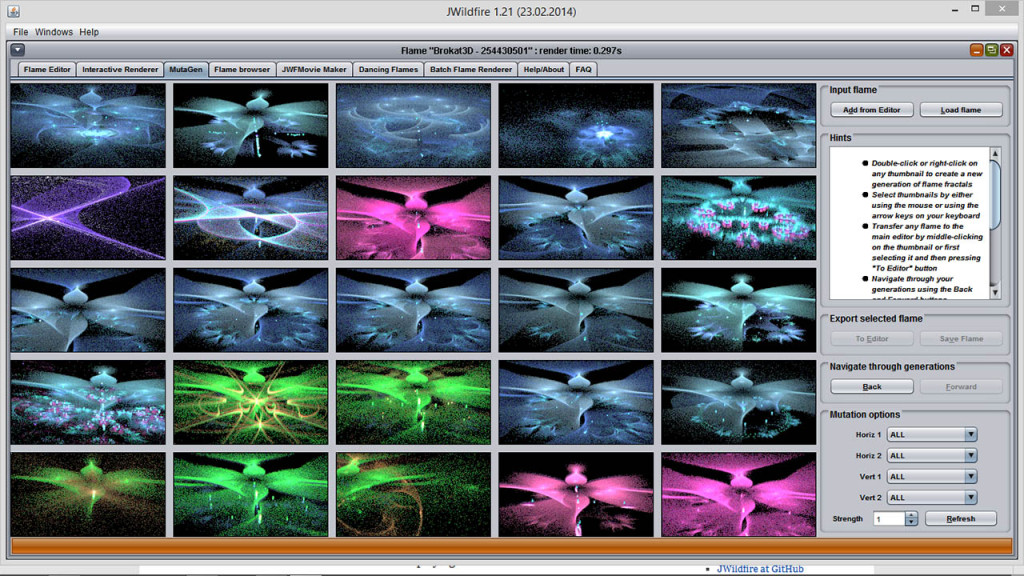Decrease Strength with the spinner down arrow
1024x576 pixels.
click(x=911, y=522)
